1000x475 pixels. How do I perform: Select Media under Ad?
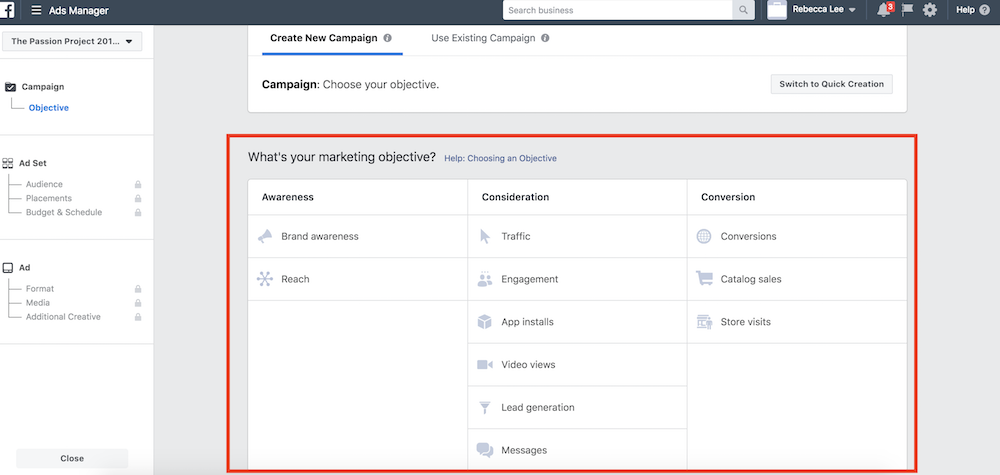pos(38,303)
